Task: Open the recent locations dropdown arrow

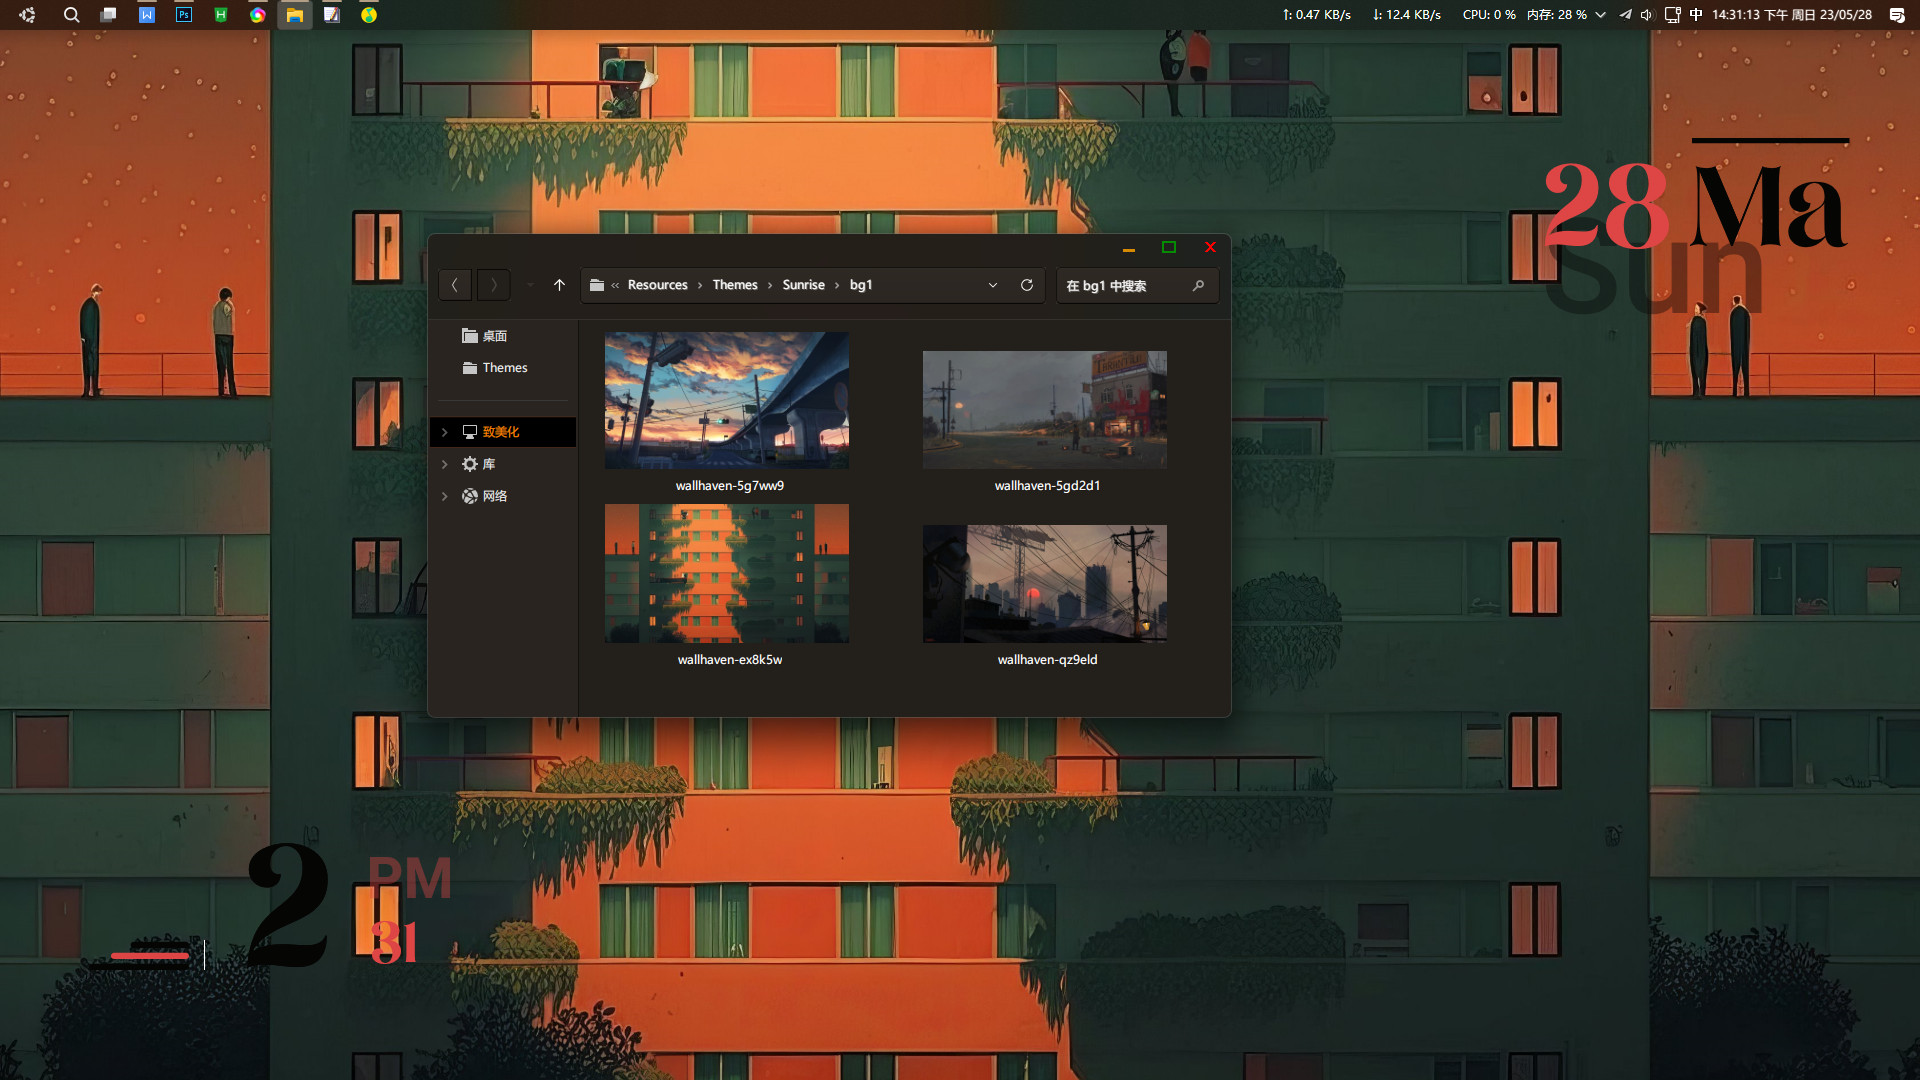Action: tap(530, 285)
